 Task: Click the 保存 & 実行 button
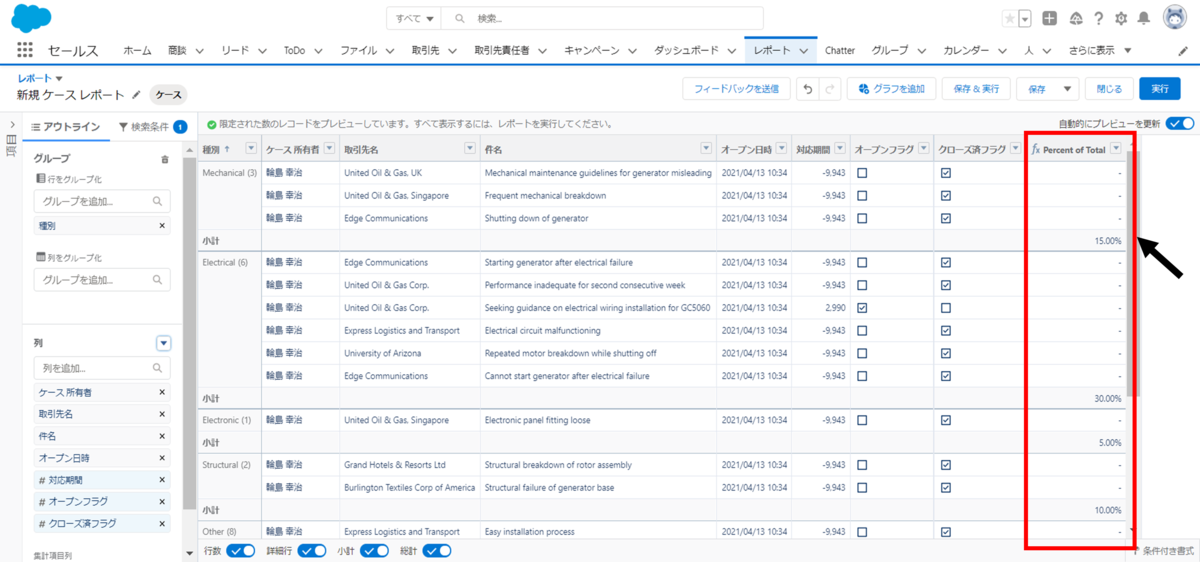point(976,89)
